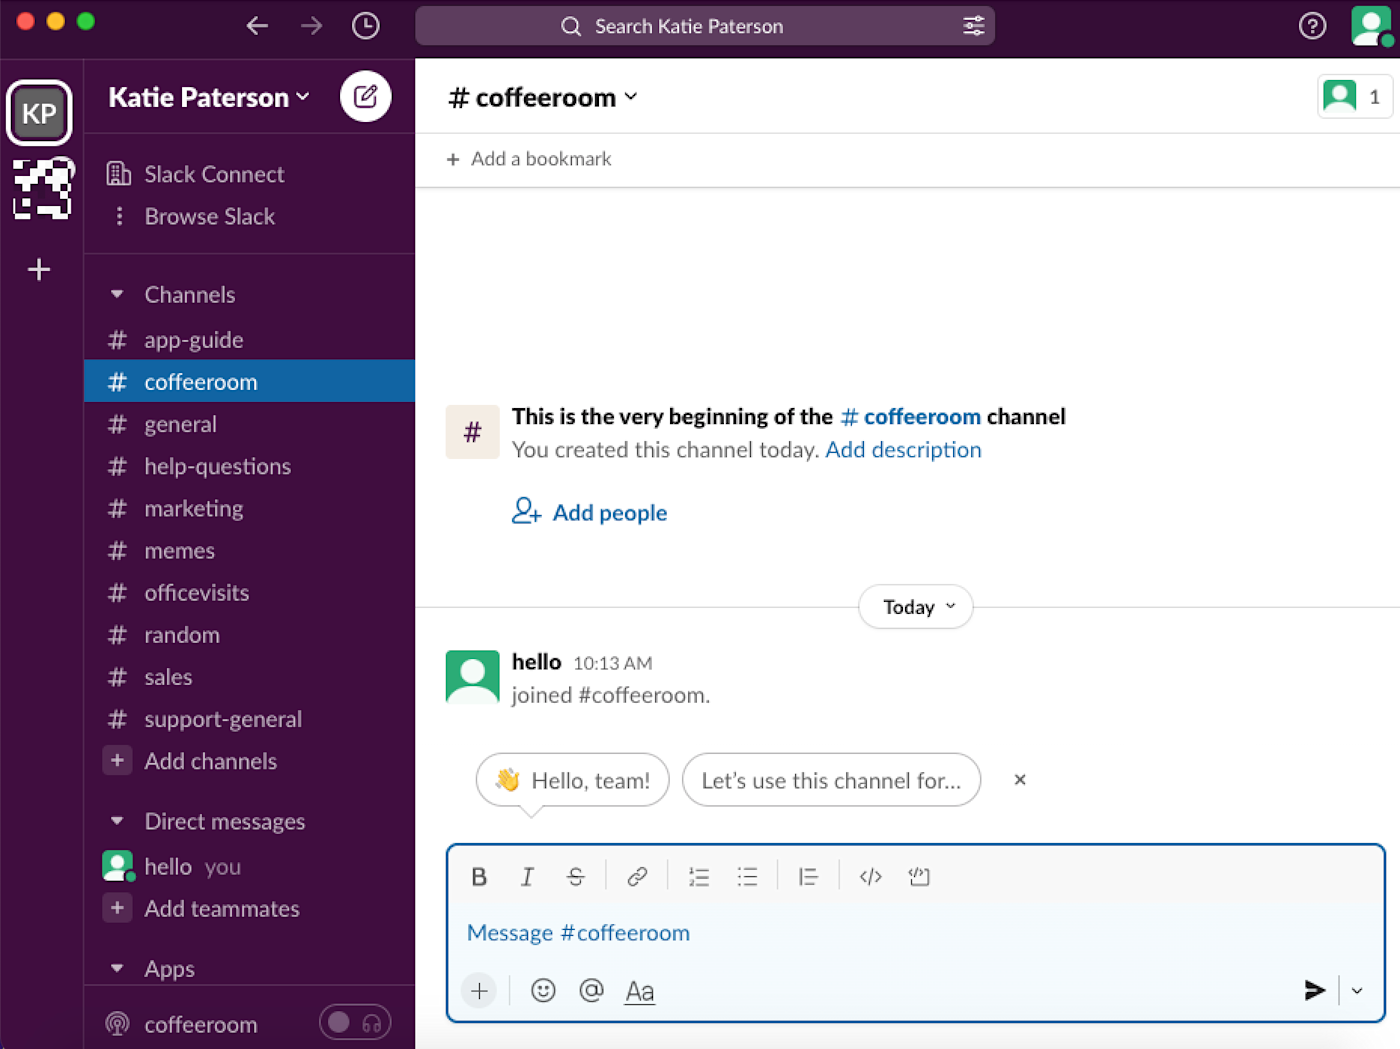Collapse the Direct messages section
The height and width of the screenshot is (1049, 1400).
point(117,821)
